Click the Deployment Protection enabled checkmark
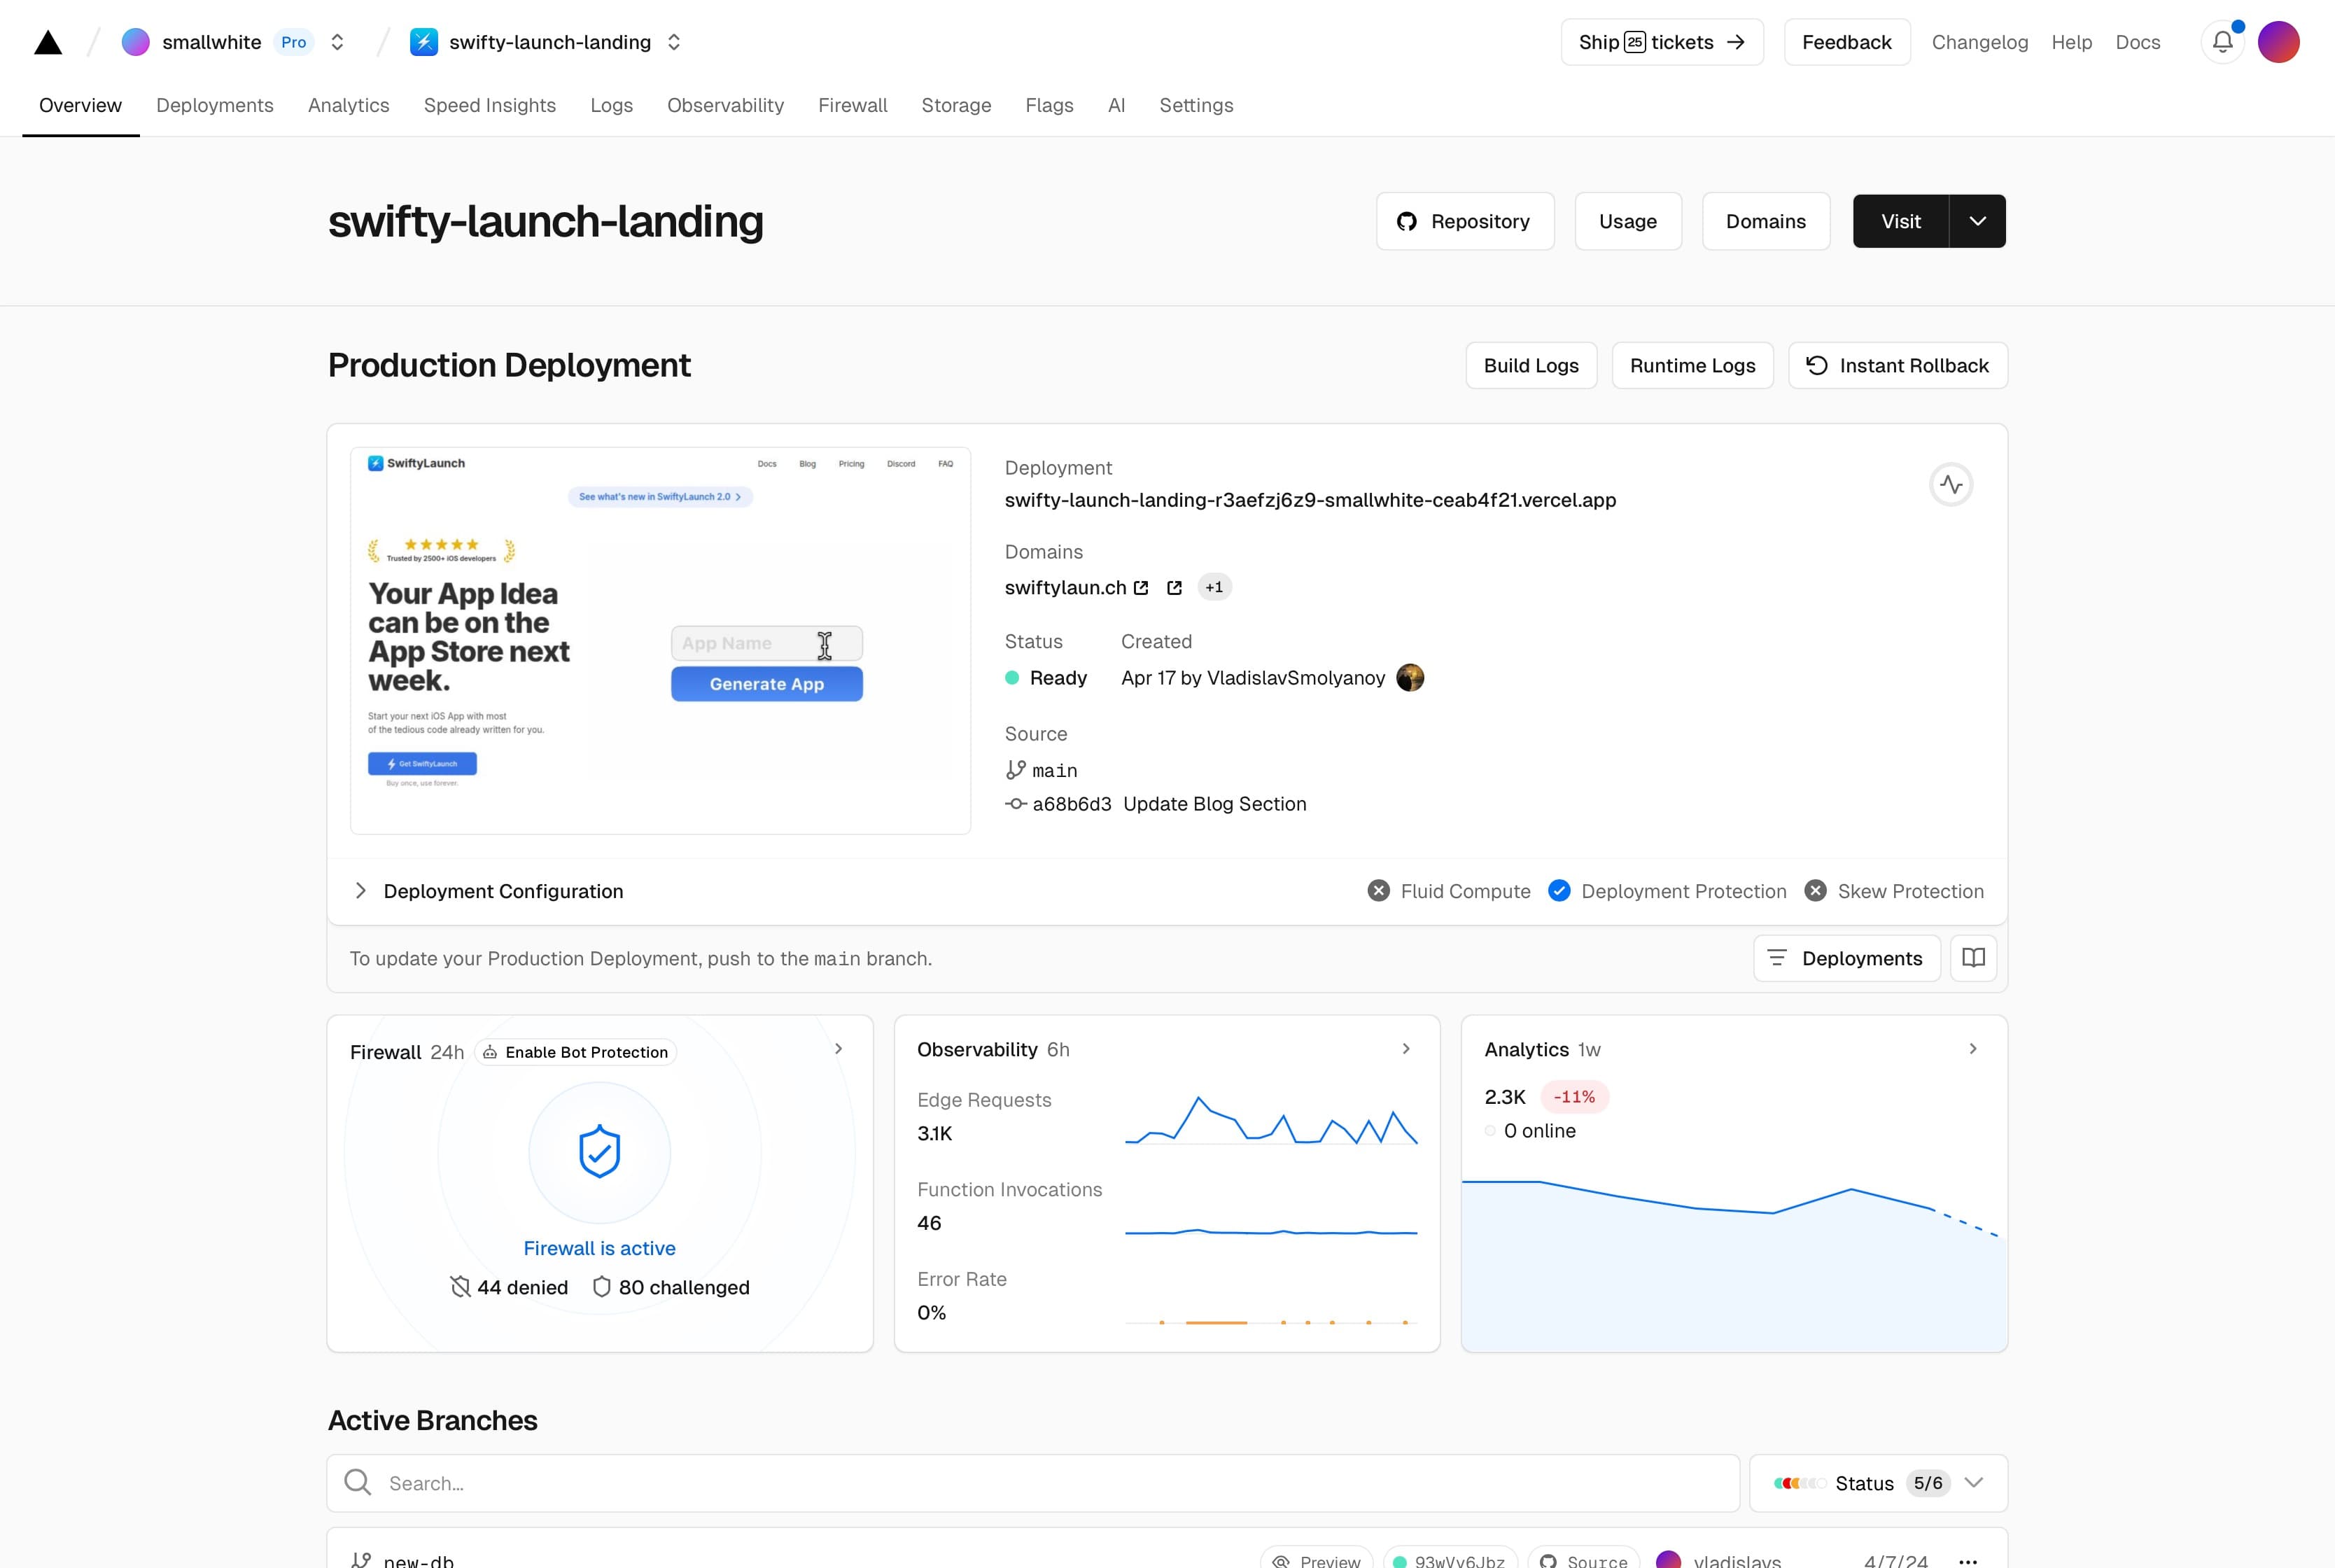Viewport: 2335px width, 1568px height. pyautogui.click(x=1559, y=891)
